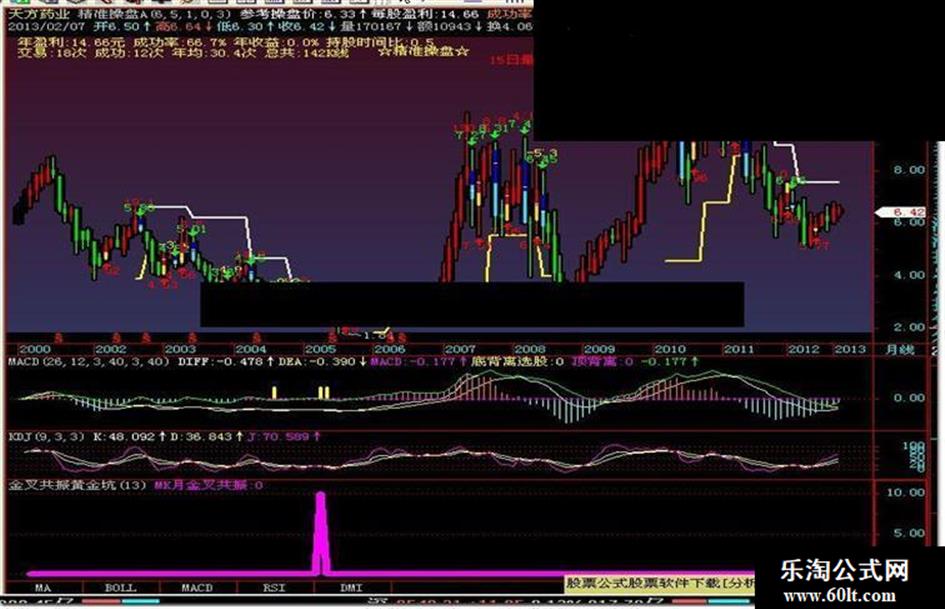Image resolution: width=945 pixels, height=609 pixels.
Task: Click the ☆精准操盘☆ label
Action: point(424,52)
